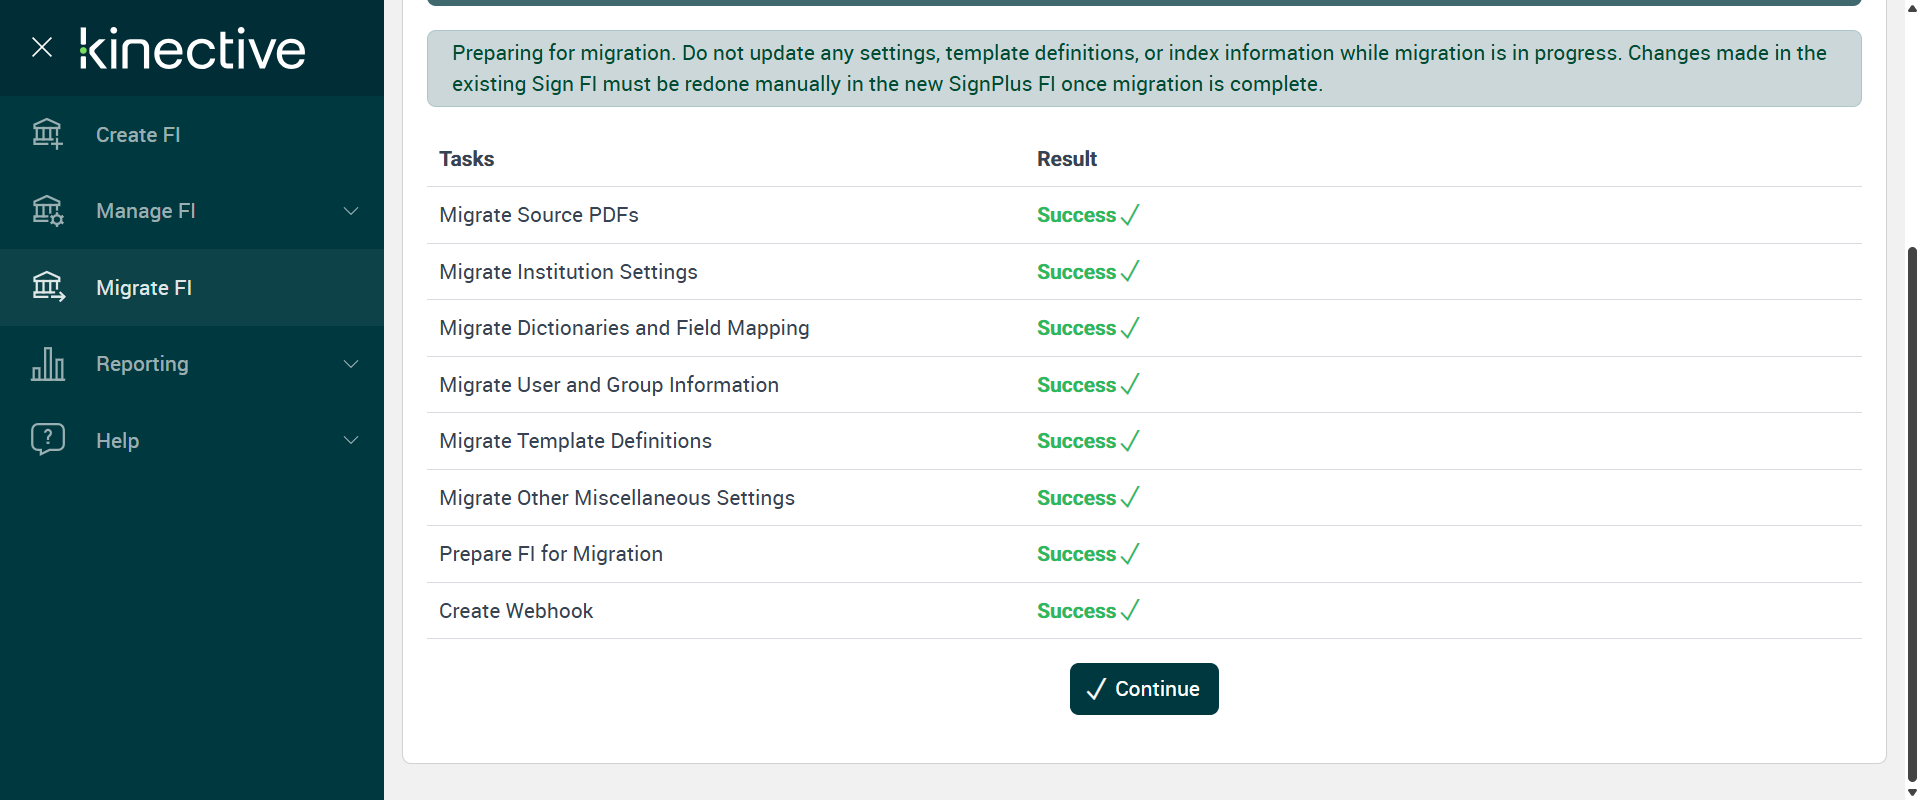
Task: Click the Help question mark icon
Action: [x=47, y=440]
